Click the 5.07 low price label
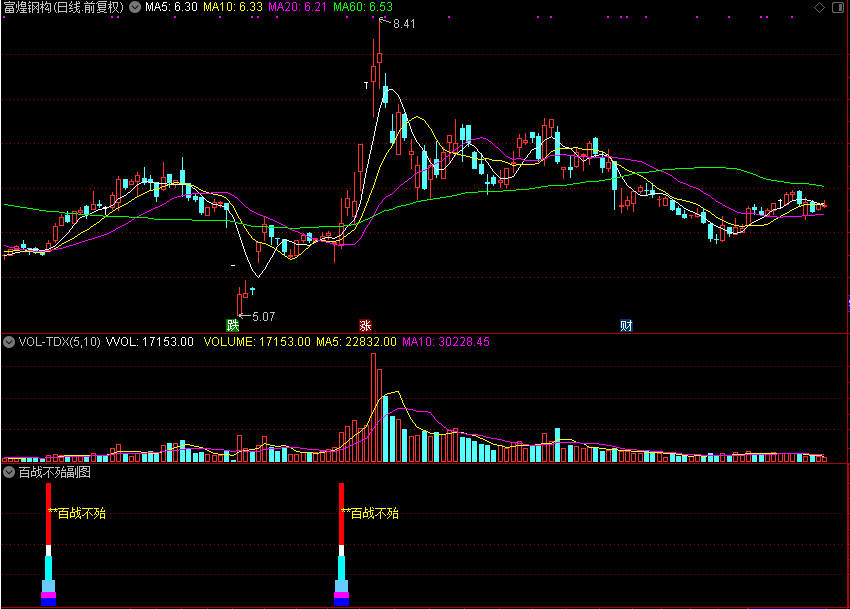 (263, 317)
